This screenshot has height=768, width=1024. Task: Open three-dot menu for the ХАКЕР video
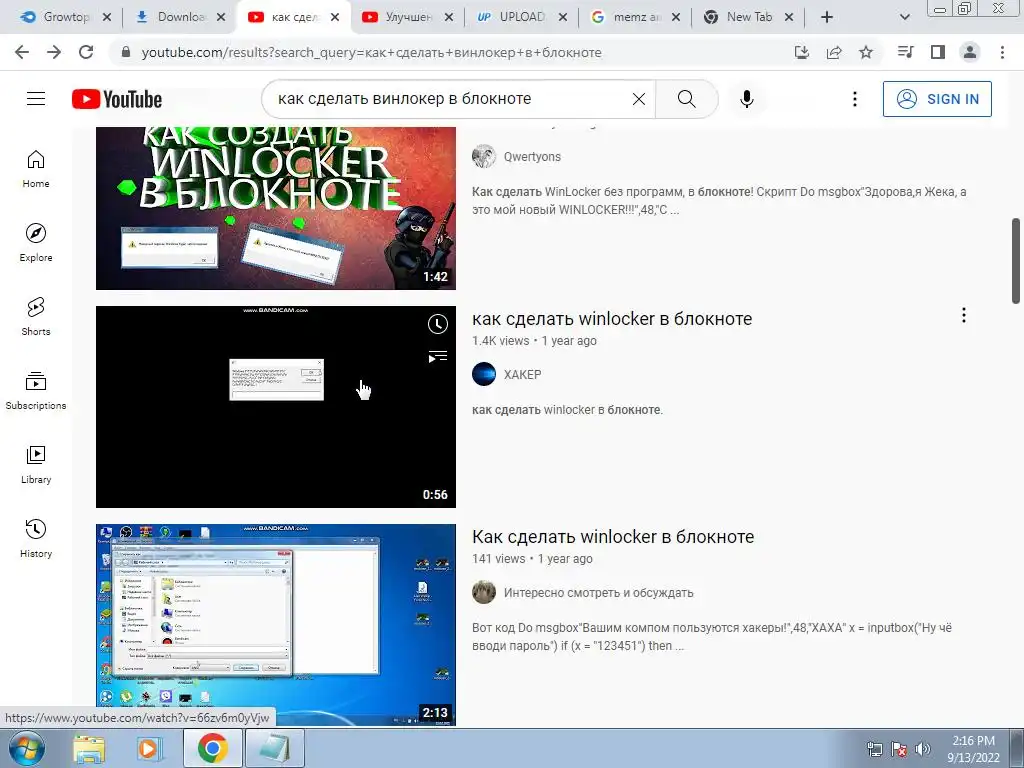click(x=963, y=315)
